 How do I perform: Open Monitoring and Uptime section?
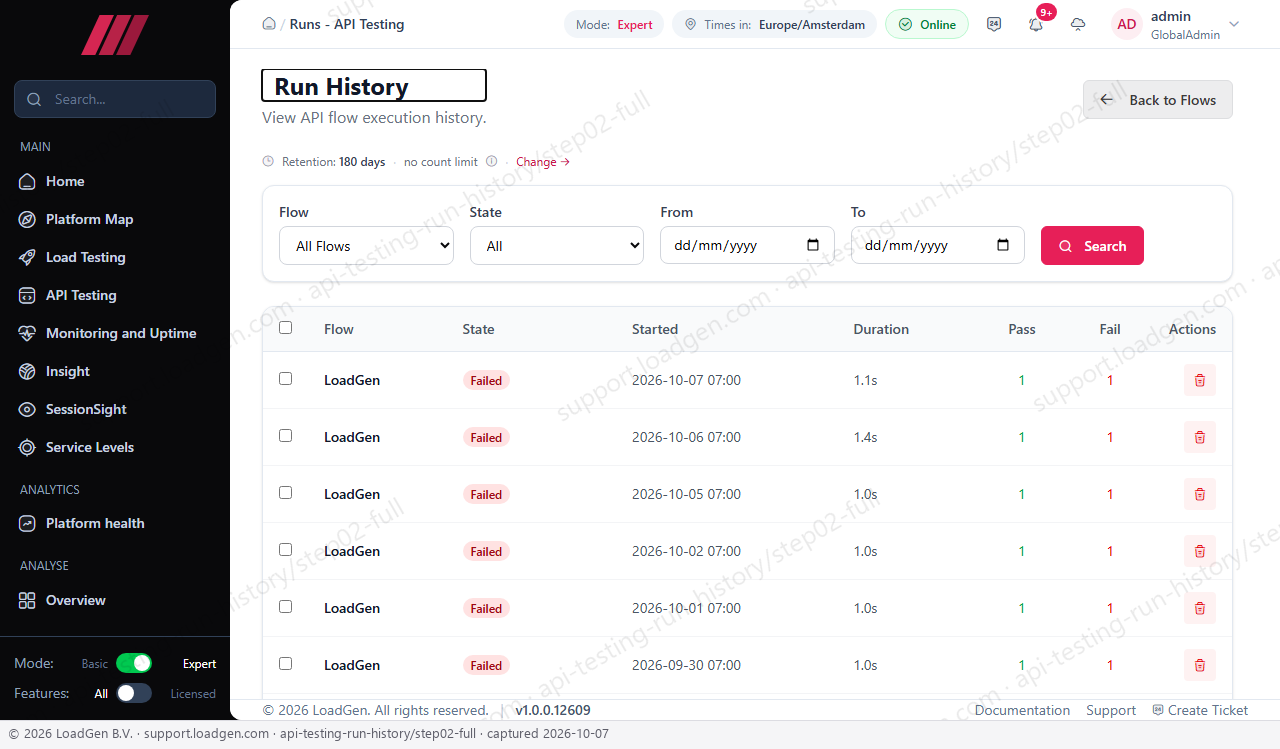click(115, 333)
